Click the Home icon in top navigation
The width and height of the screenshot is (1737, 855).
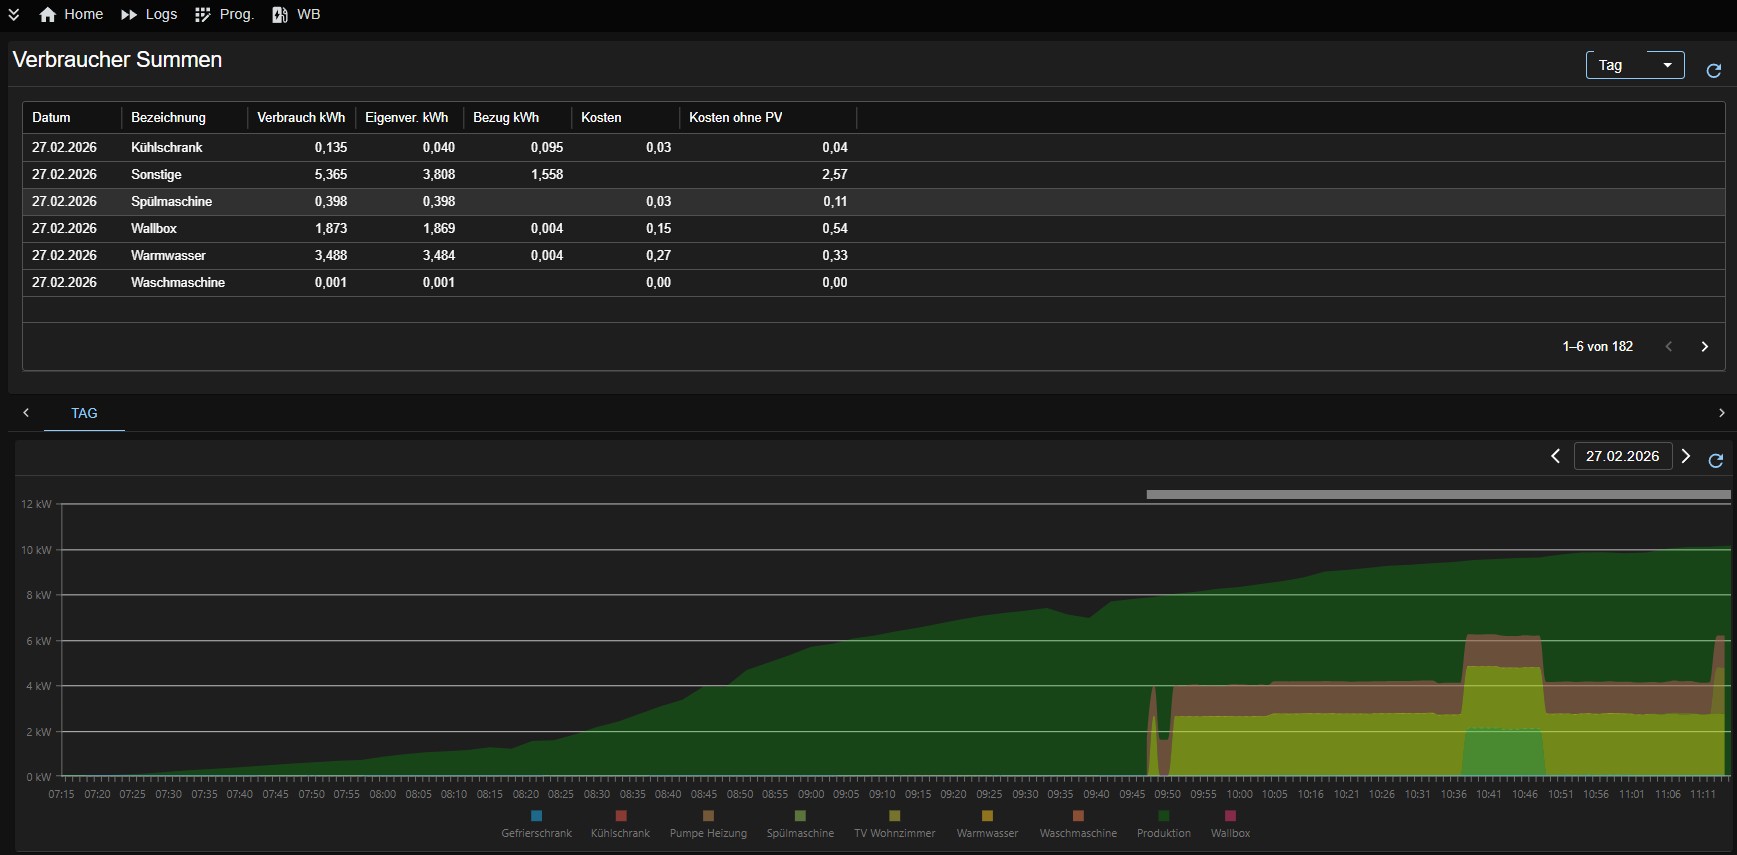[48, 14]
